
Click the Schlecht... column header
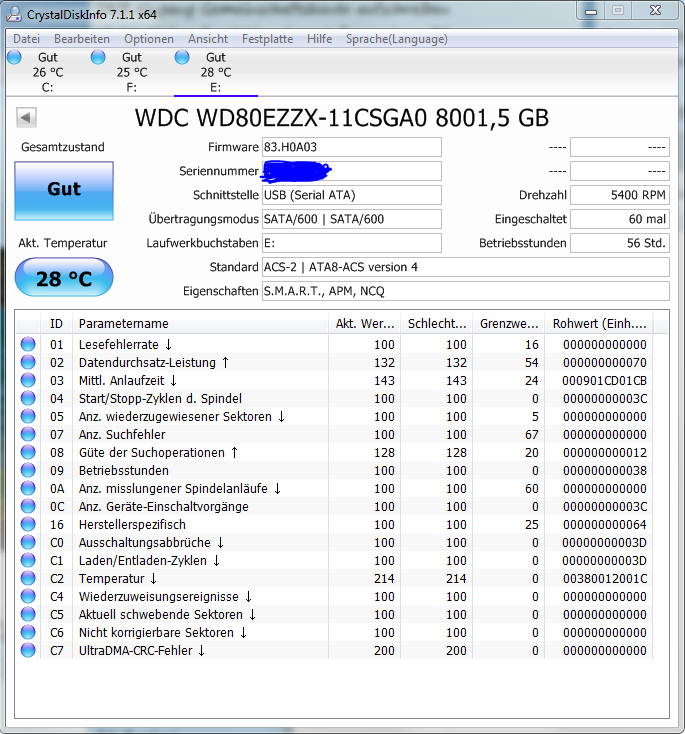[x=437, y=323]
